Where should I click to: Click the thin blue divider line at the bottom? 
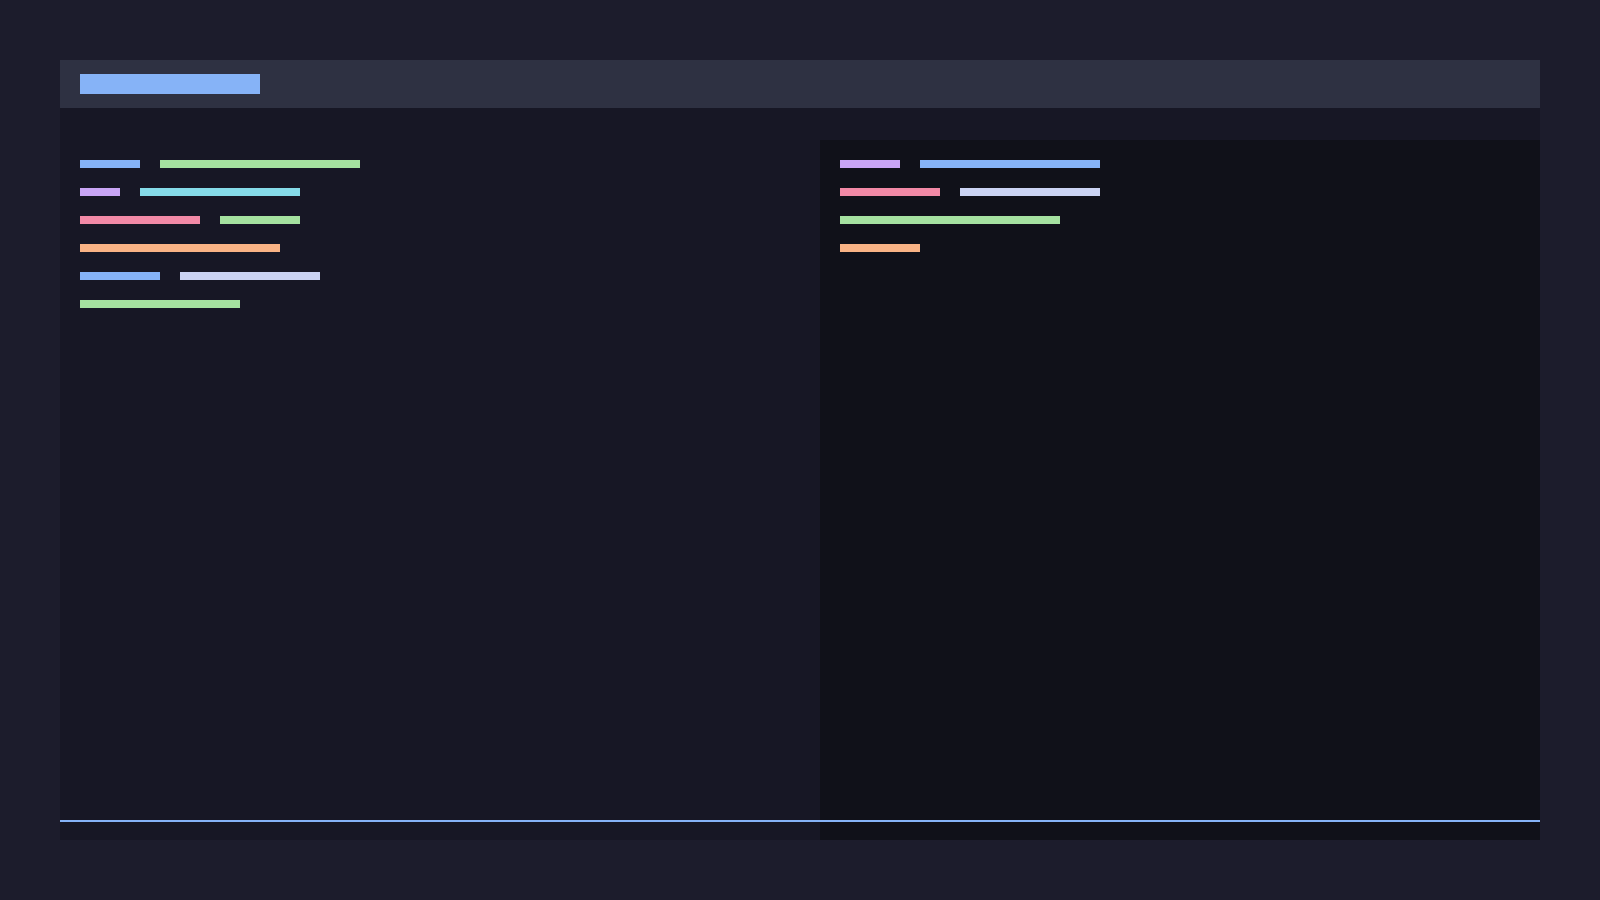point(800,821)
